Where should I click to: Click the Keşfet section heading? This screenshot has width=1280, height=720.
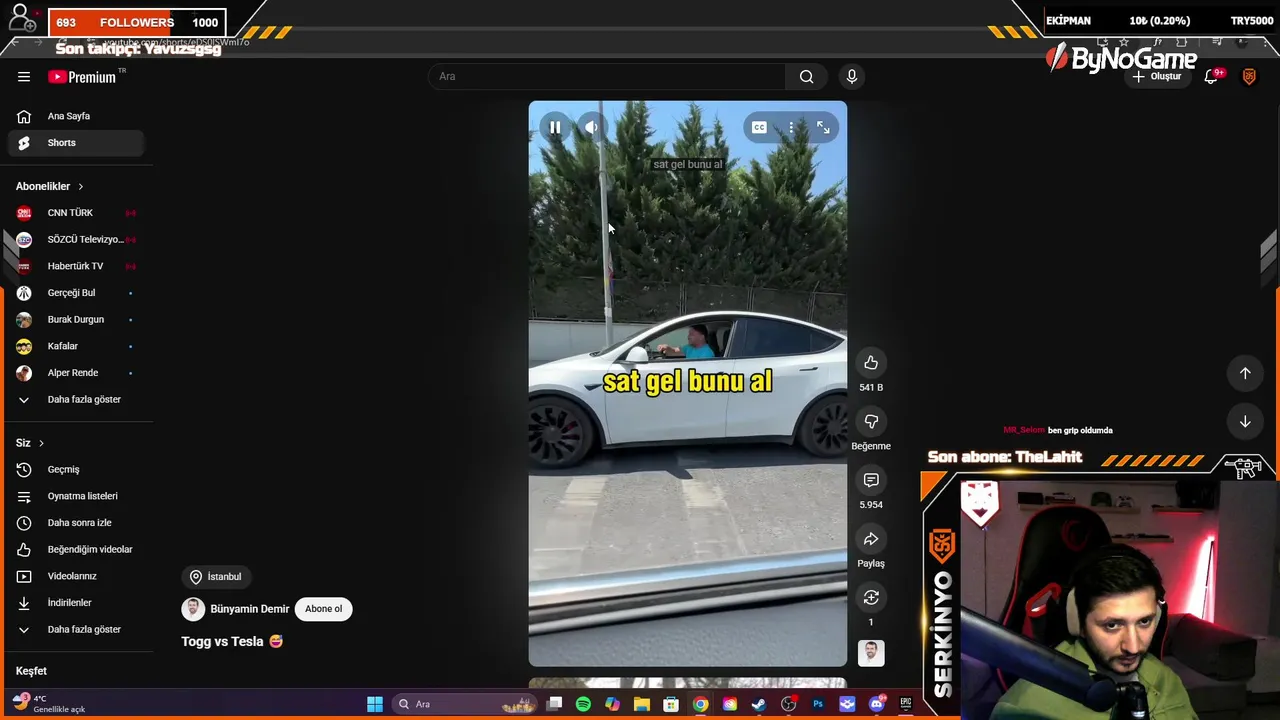point(31,671)
